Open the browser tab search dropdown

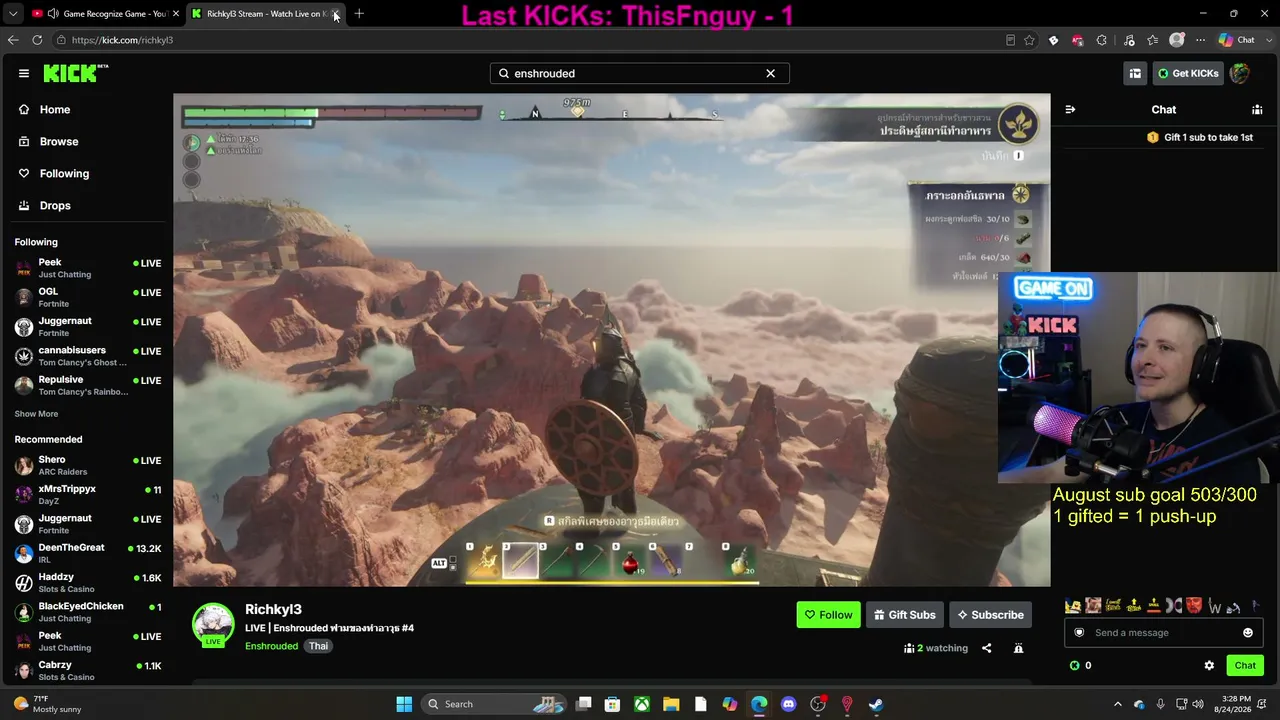pyautogui.click(x=13, y=14)
